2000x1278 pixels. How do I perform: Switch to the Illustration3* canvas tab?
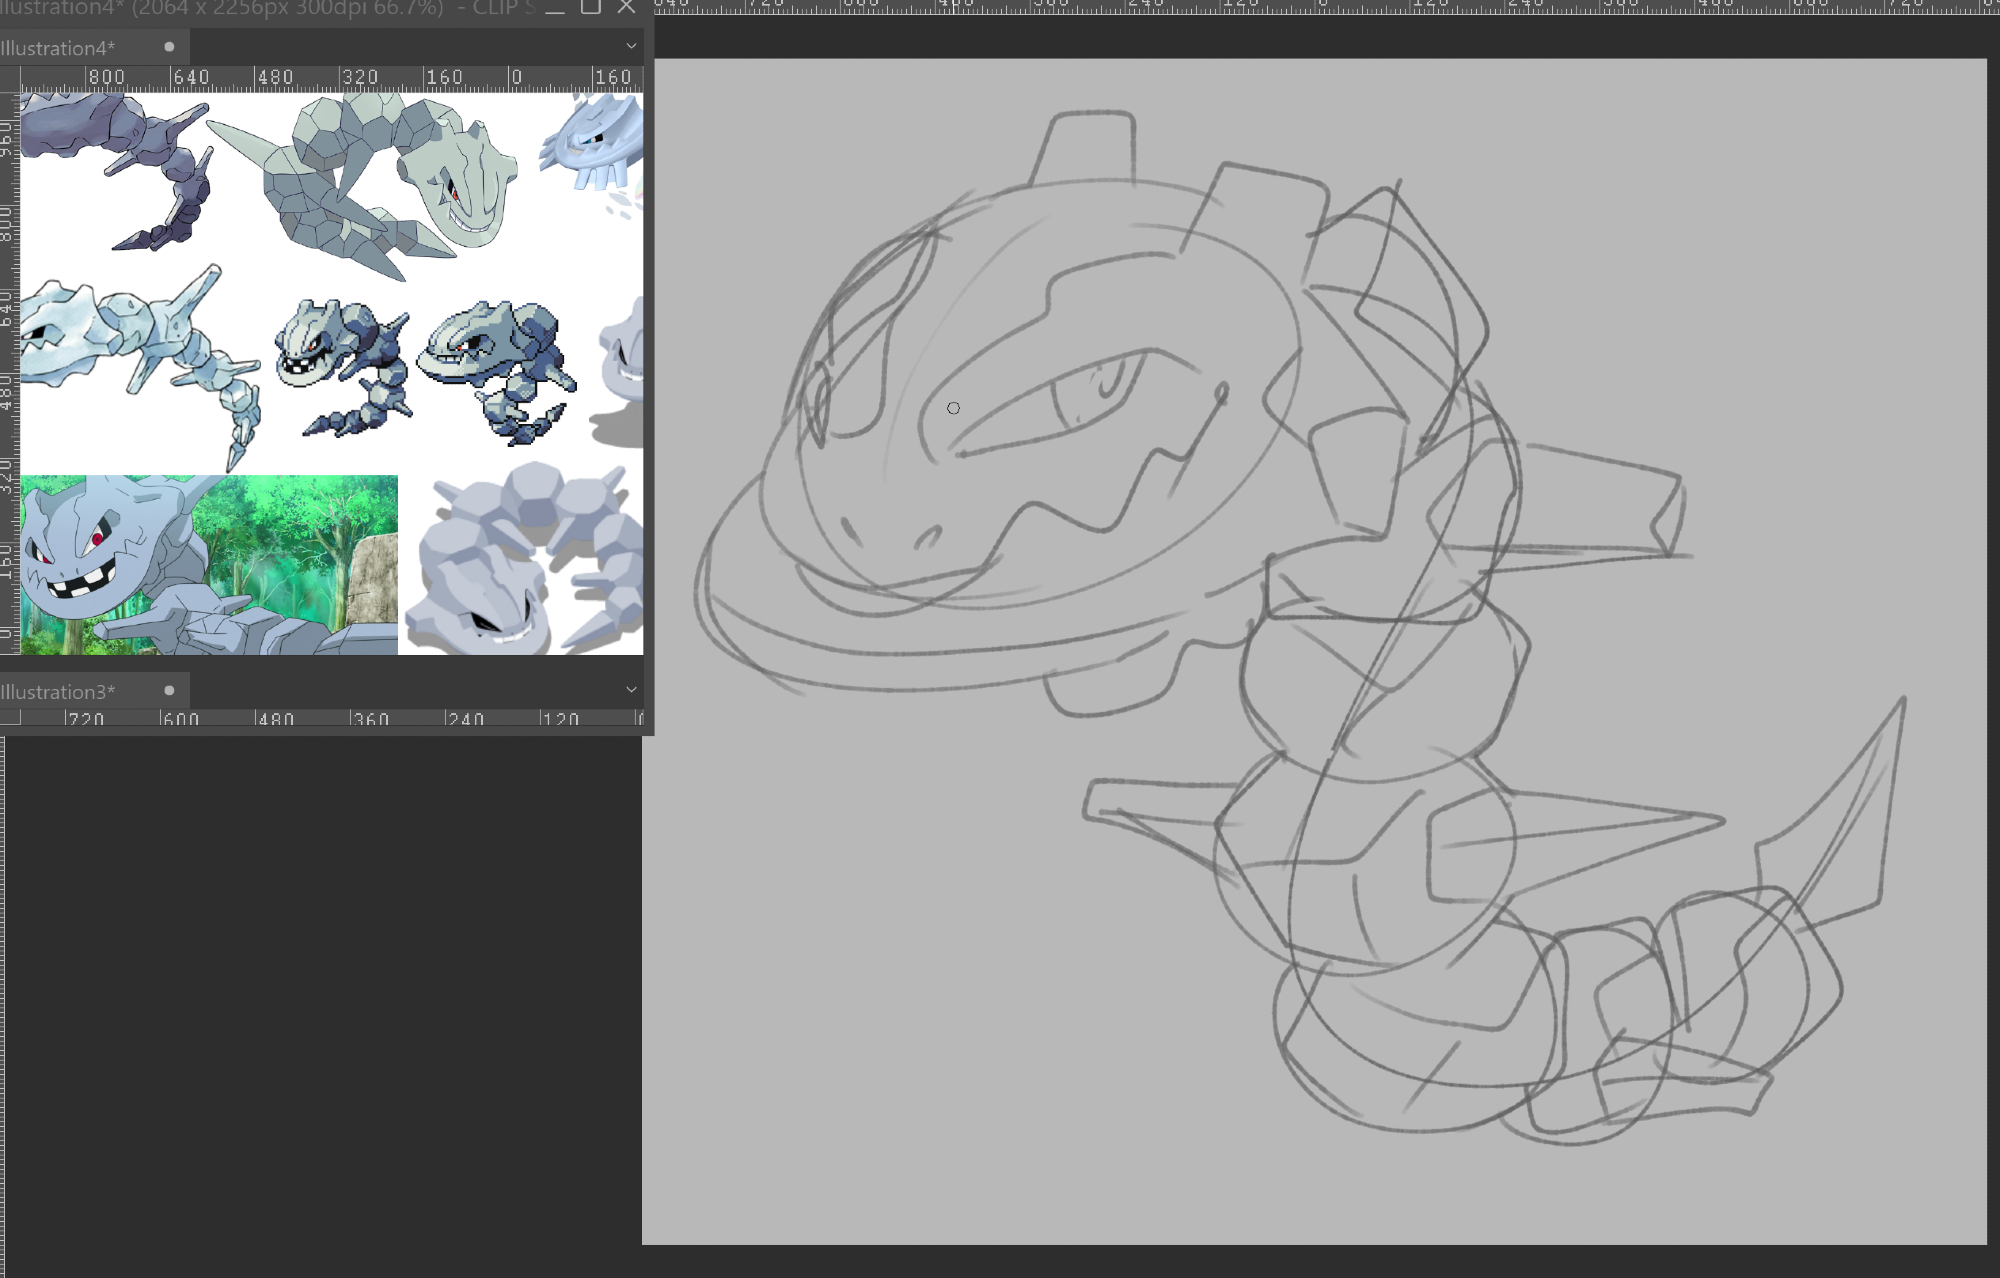coord(58,692)
